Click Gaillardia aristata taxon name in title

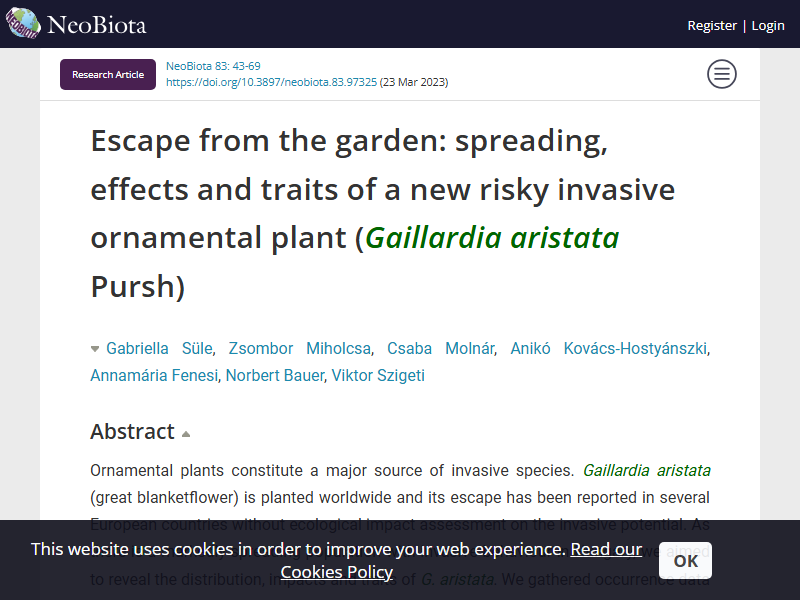click(x=492, y=238)
